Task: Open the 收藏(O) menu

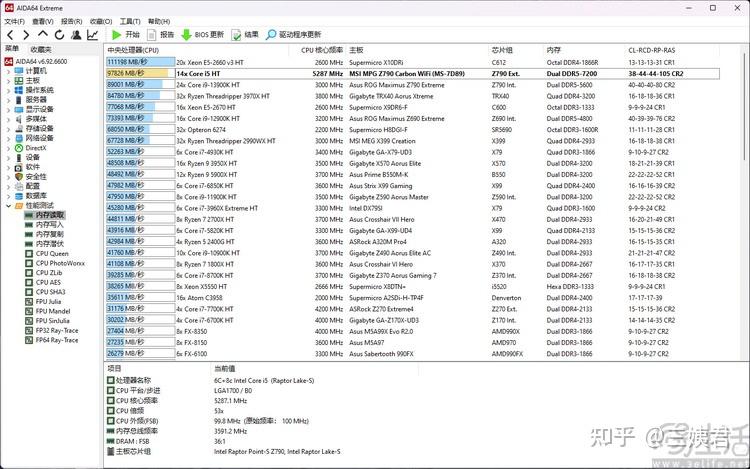Action: [101, 22]
